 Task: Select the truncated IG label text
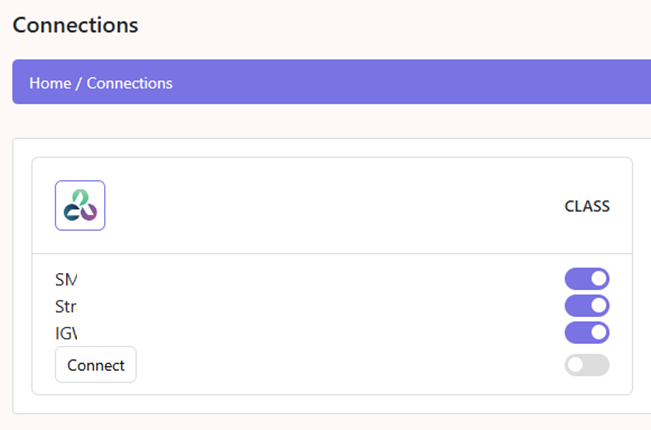(66, 333)
